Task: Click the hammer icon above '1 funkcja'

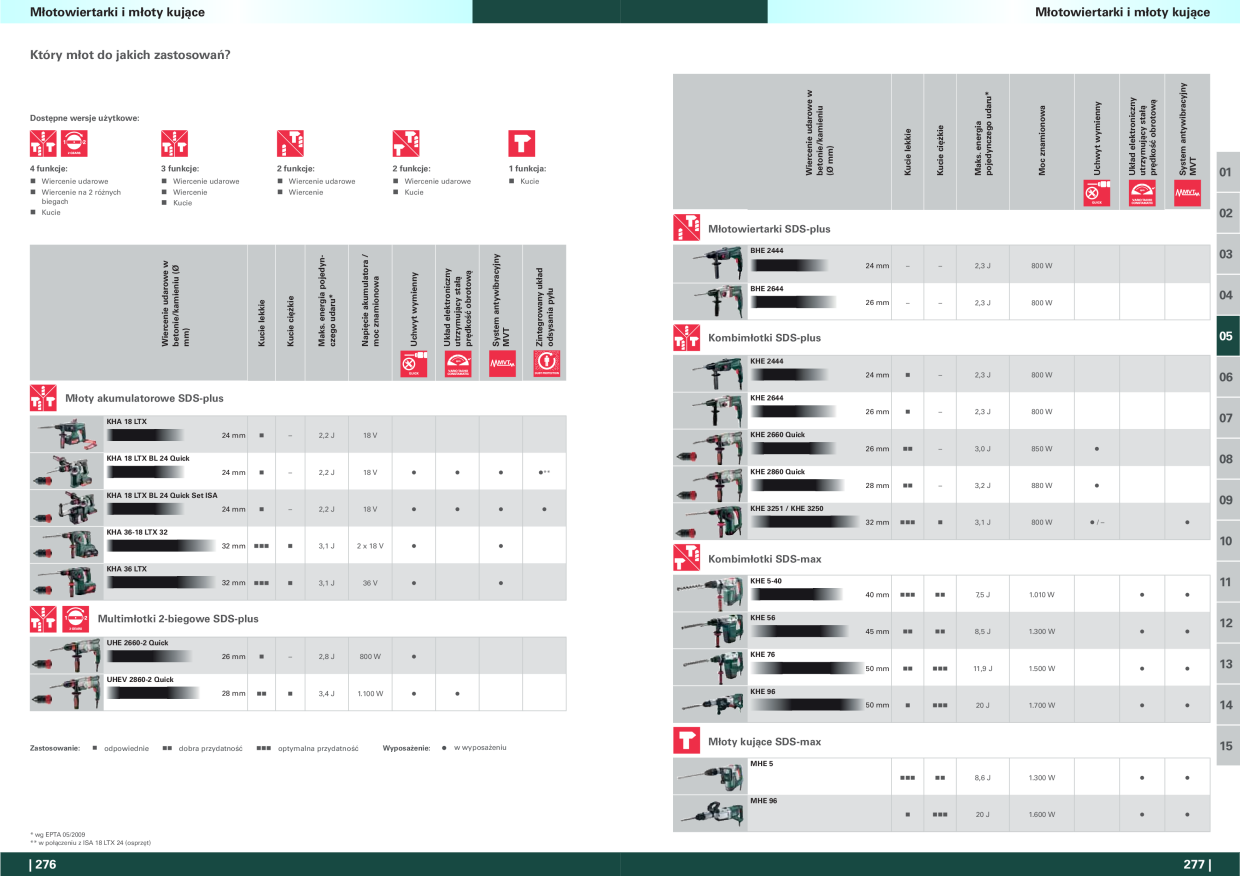Action: tap(522, 143)
